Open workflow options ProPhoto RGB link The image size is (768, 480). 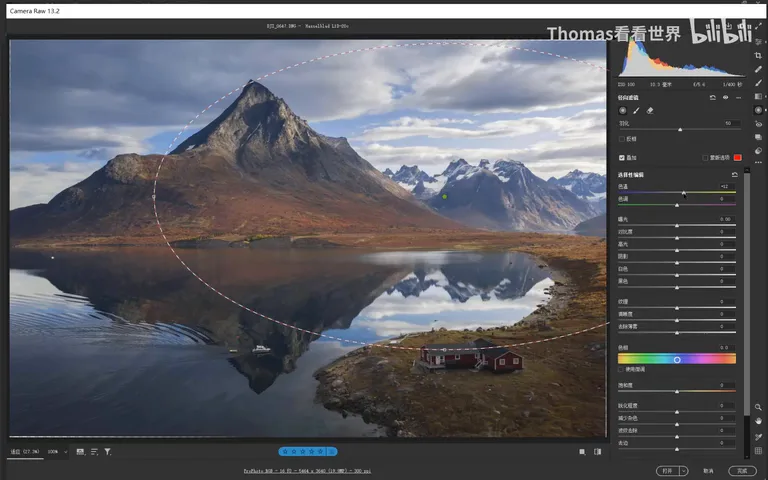click(x=307, y=471)
